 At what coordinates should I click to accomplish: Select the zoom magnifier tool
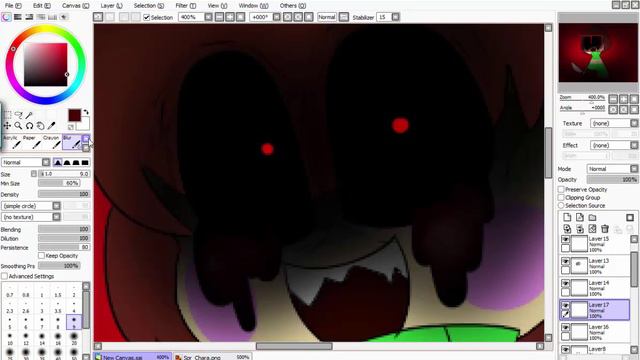(x=18, y=126)
